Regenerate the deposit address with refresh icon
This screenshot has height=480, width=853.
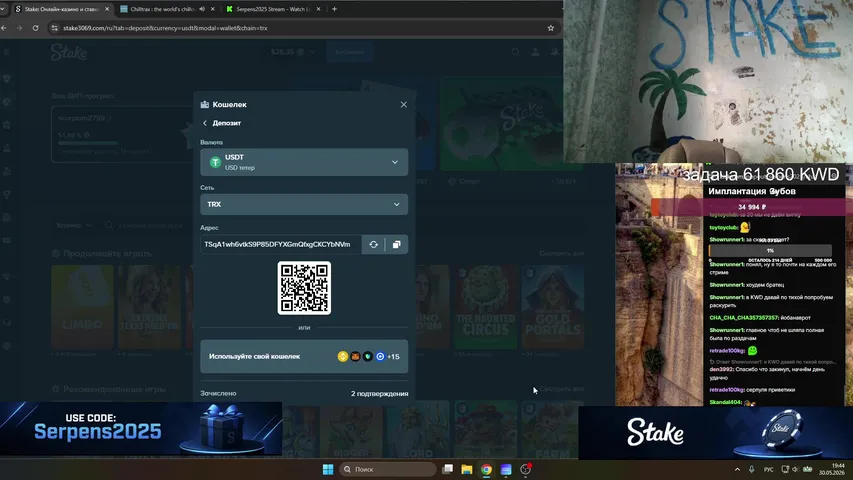click(374, 244)
